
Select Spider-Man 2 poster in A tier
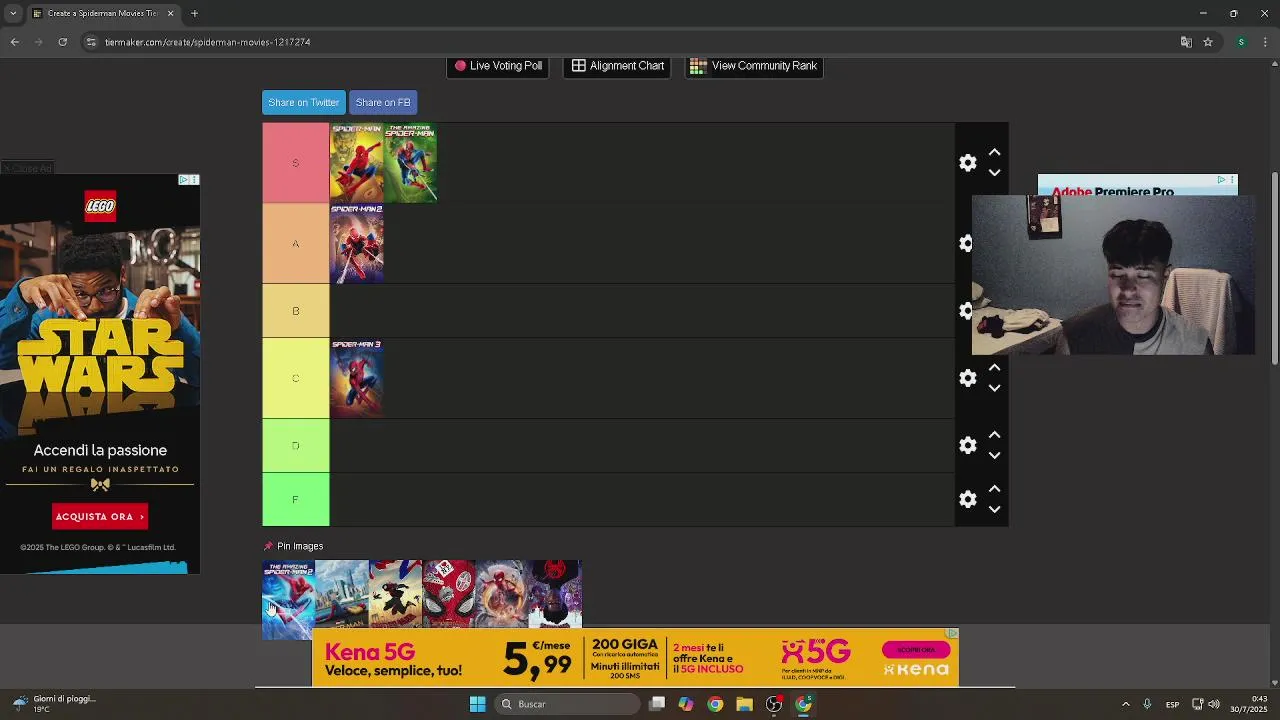(357, 243)
